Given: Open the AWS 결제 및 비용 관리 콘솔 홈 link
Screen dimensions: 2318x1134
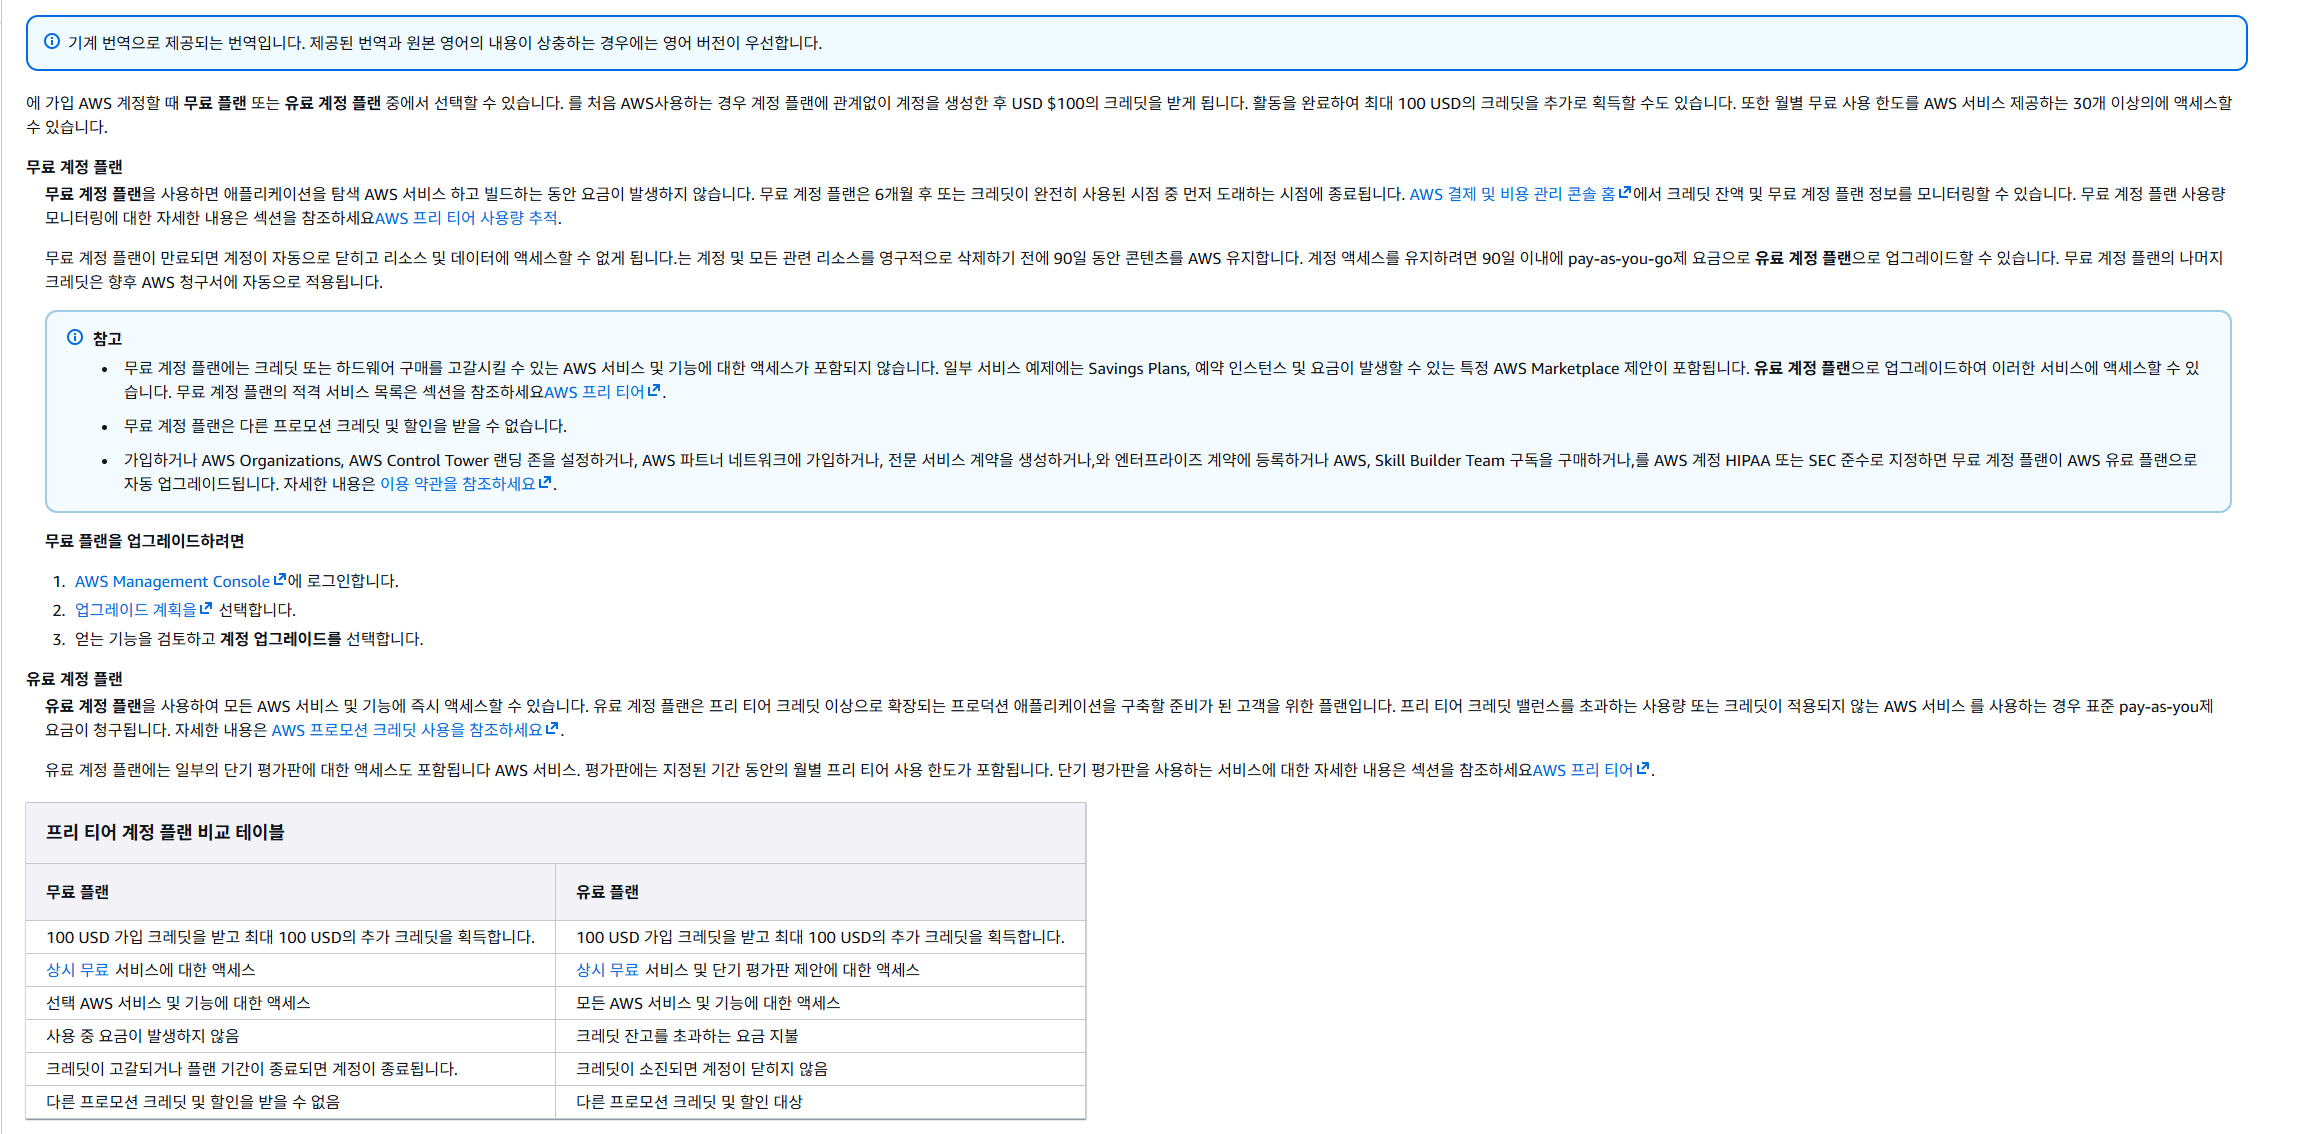Looking at the screenshot, I should (x=1511, y=194).
